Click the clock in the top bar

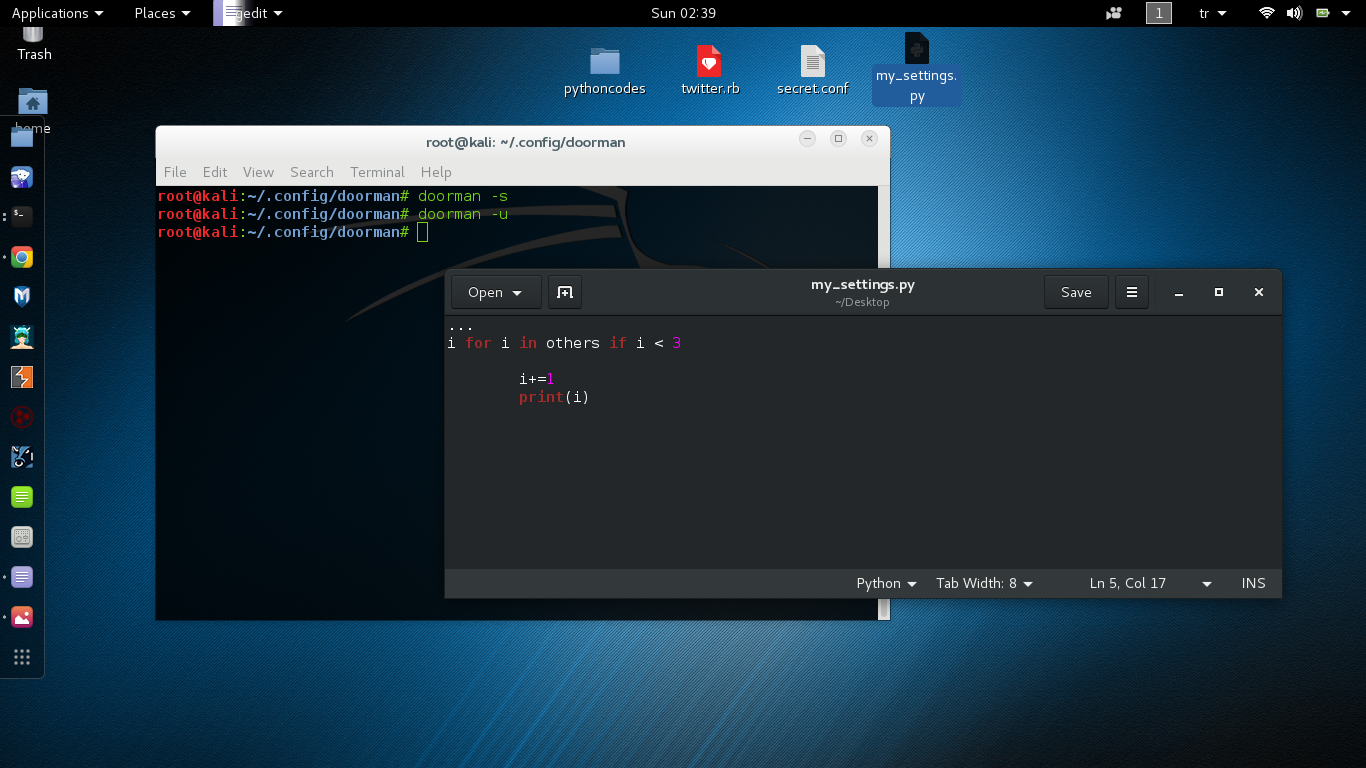pos(683,13)
